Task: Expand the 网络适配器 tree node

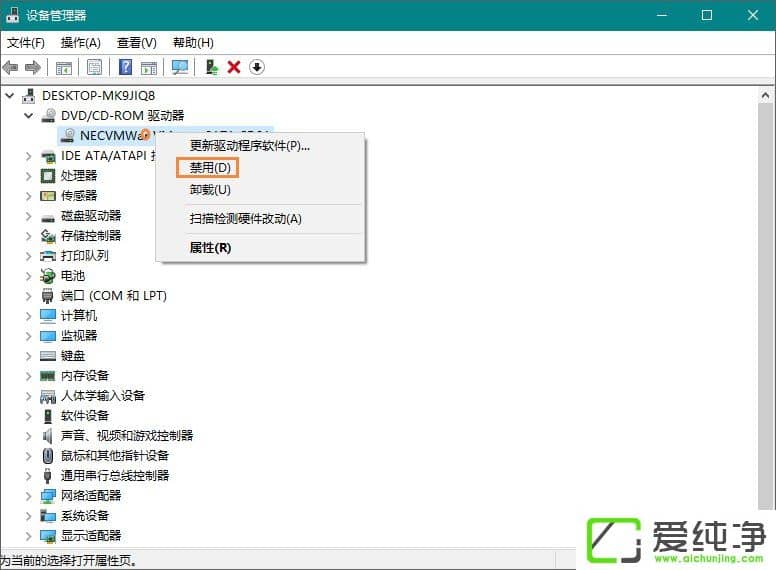Action: pos(29,496)
